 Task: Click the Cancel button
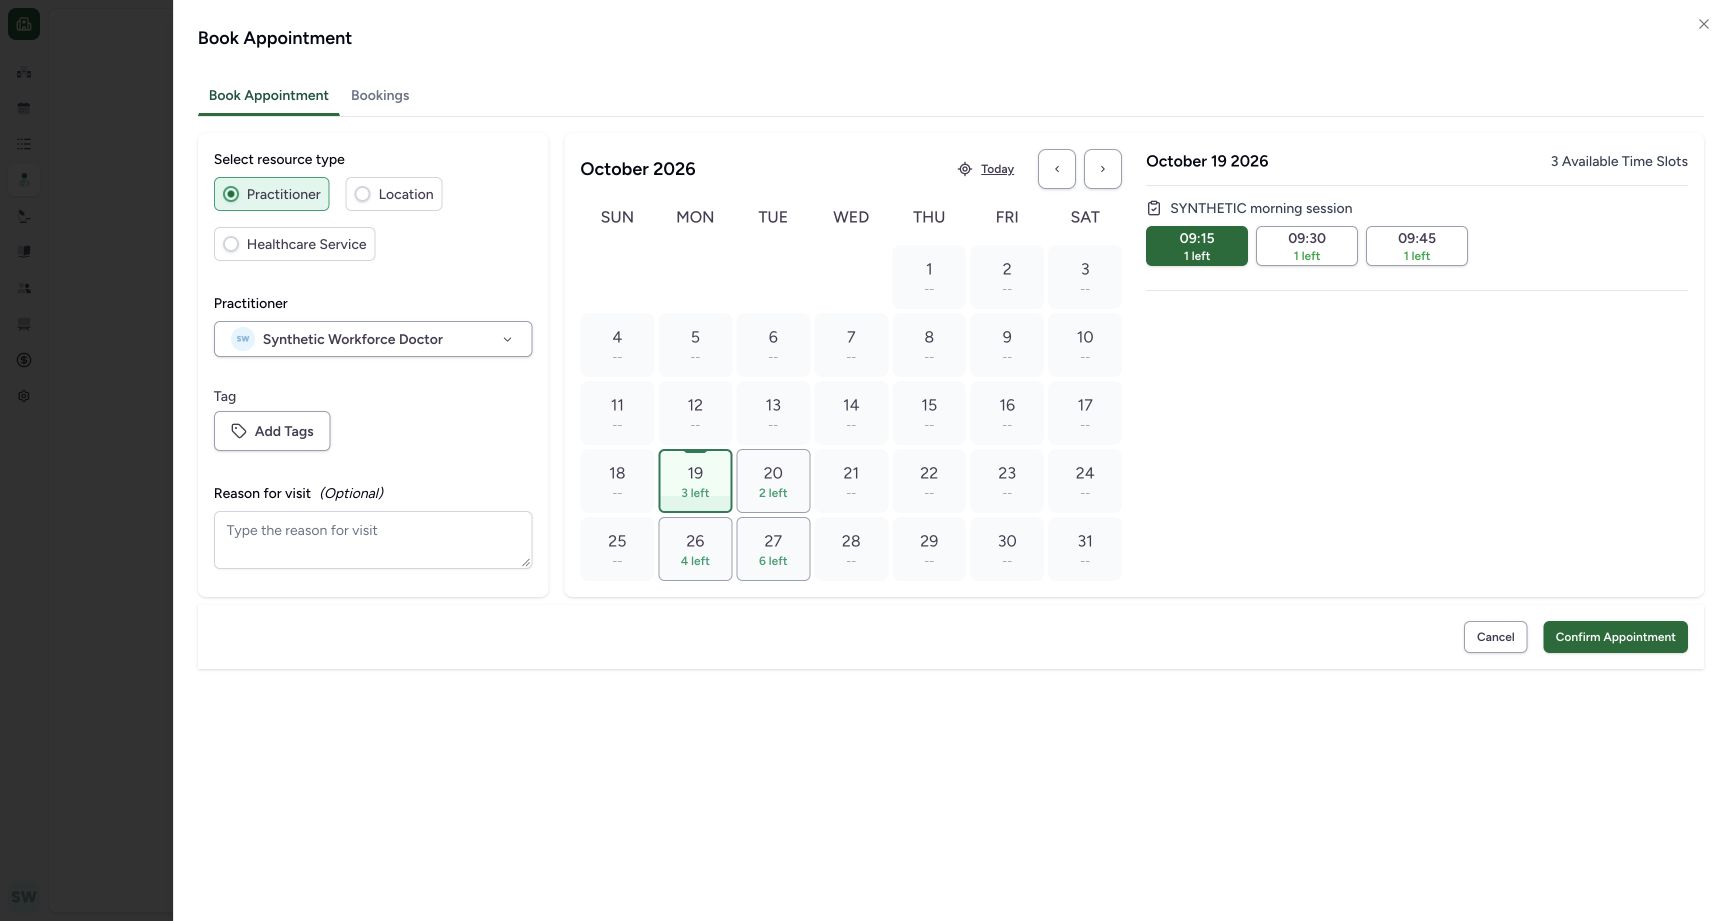point(1495,637)
